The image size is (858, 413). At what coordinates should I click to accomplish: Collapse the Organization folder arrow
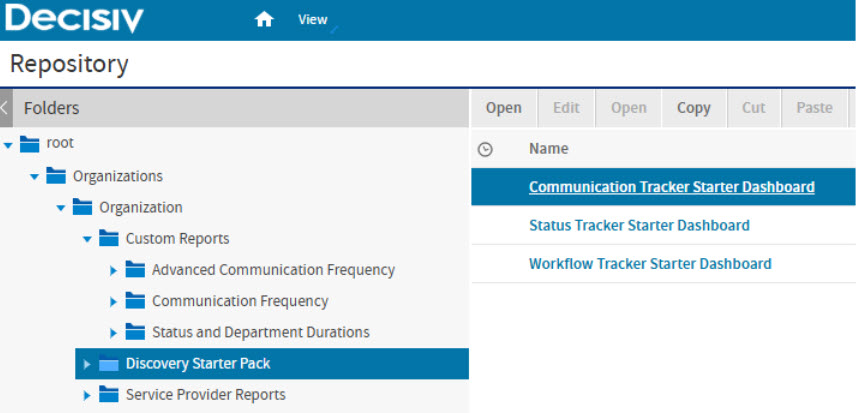click(x=61, y=208)
